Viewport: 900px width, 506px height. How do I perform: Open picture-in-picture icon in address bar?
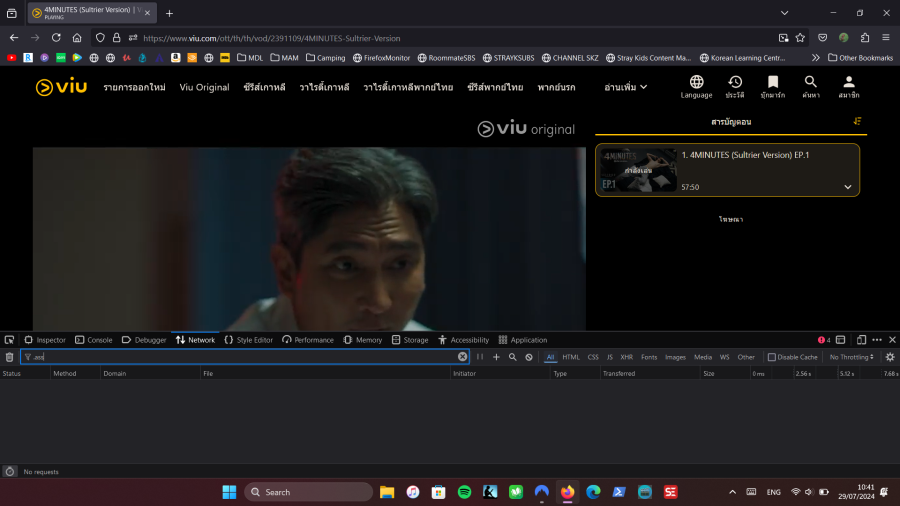pos(783,38)
